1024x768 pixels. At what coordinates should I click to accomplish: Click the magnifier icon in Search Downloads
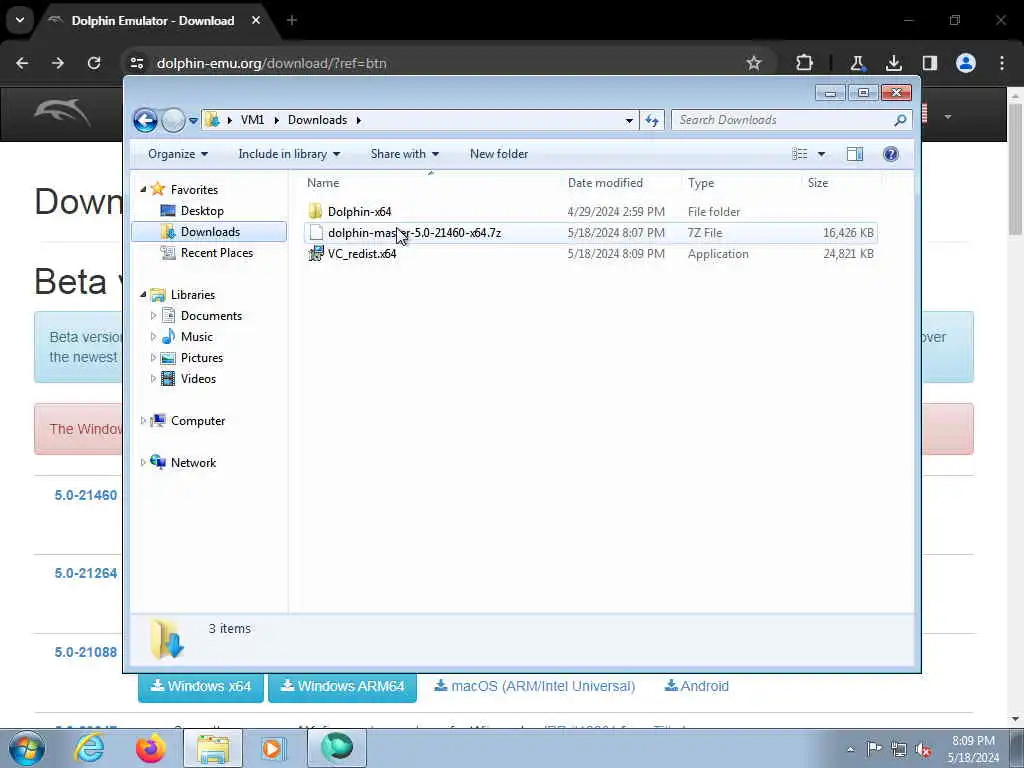(900, 120)
